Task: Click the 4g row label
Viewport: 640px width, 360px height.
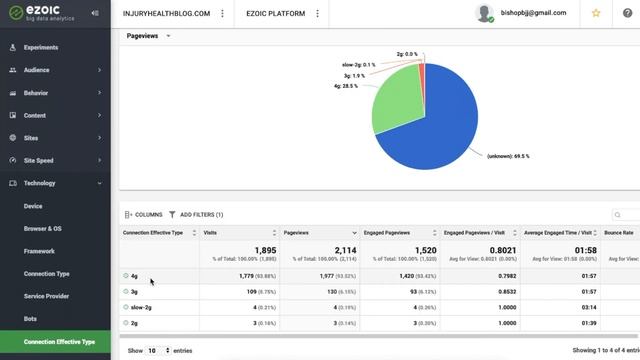Action: coord(134,276)
